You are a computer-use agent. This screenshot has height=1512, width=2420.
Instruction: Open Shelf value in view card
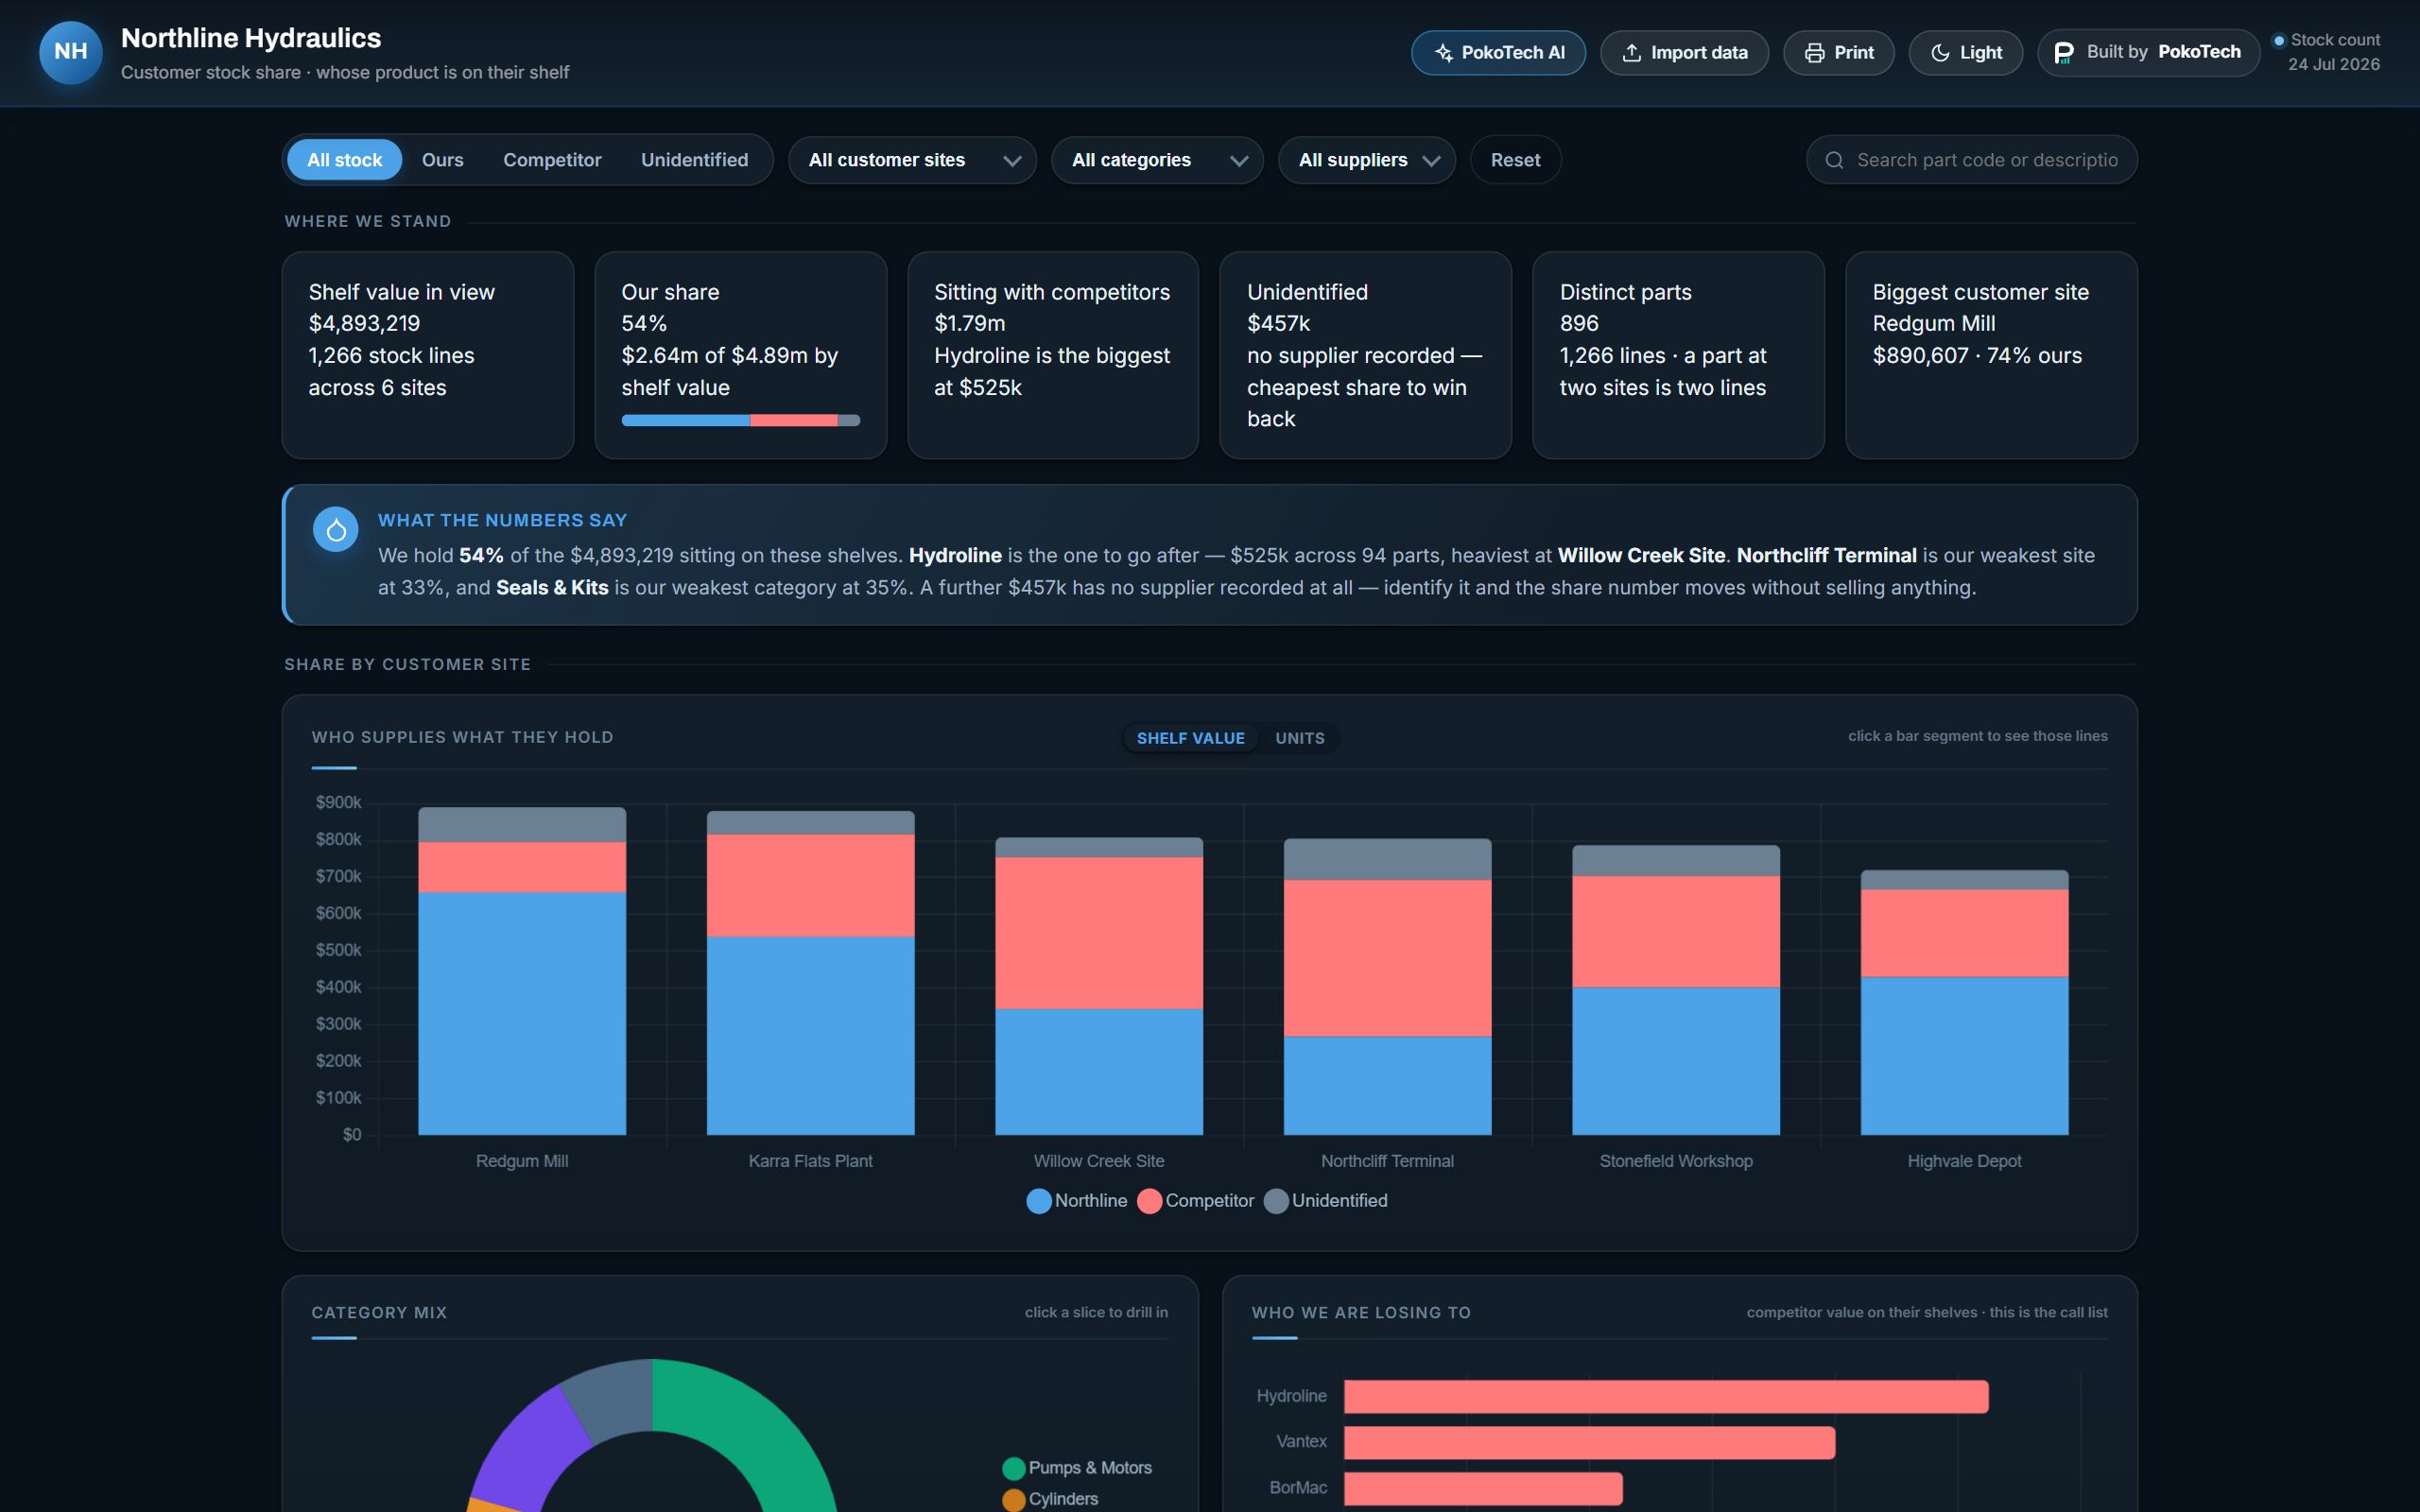pyautogui.click(x=428, y=355)
